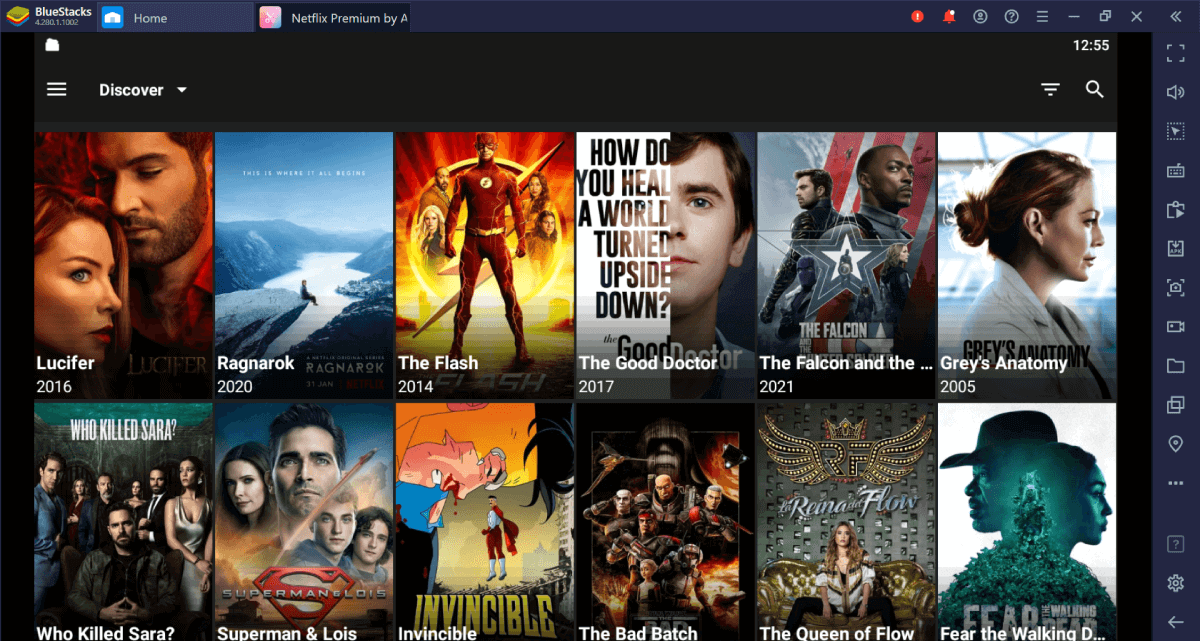Click the 12:55 clock in status bar
The width and height of the screenshot is (1200, 641).
point(1091,45)
